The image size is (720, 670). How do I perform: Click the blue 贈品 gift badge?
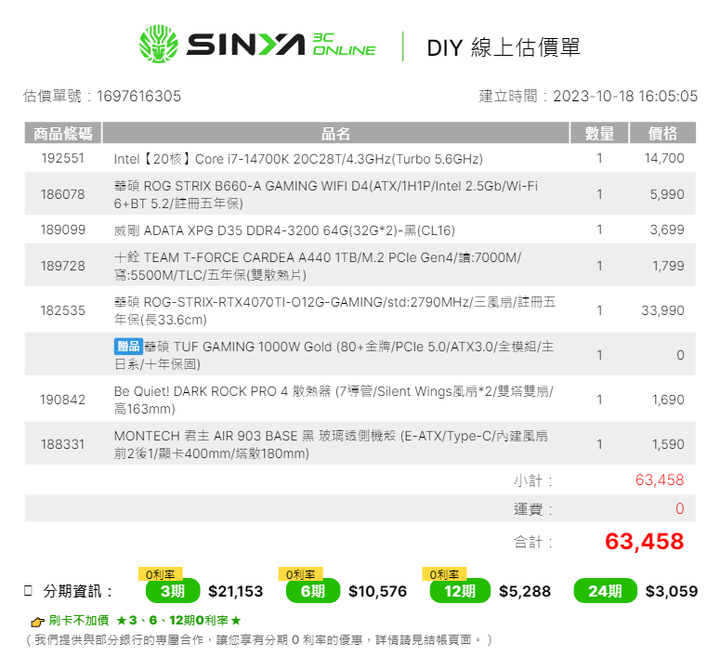(128, 346)
